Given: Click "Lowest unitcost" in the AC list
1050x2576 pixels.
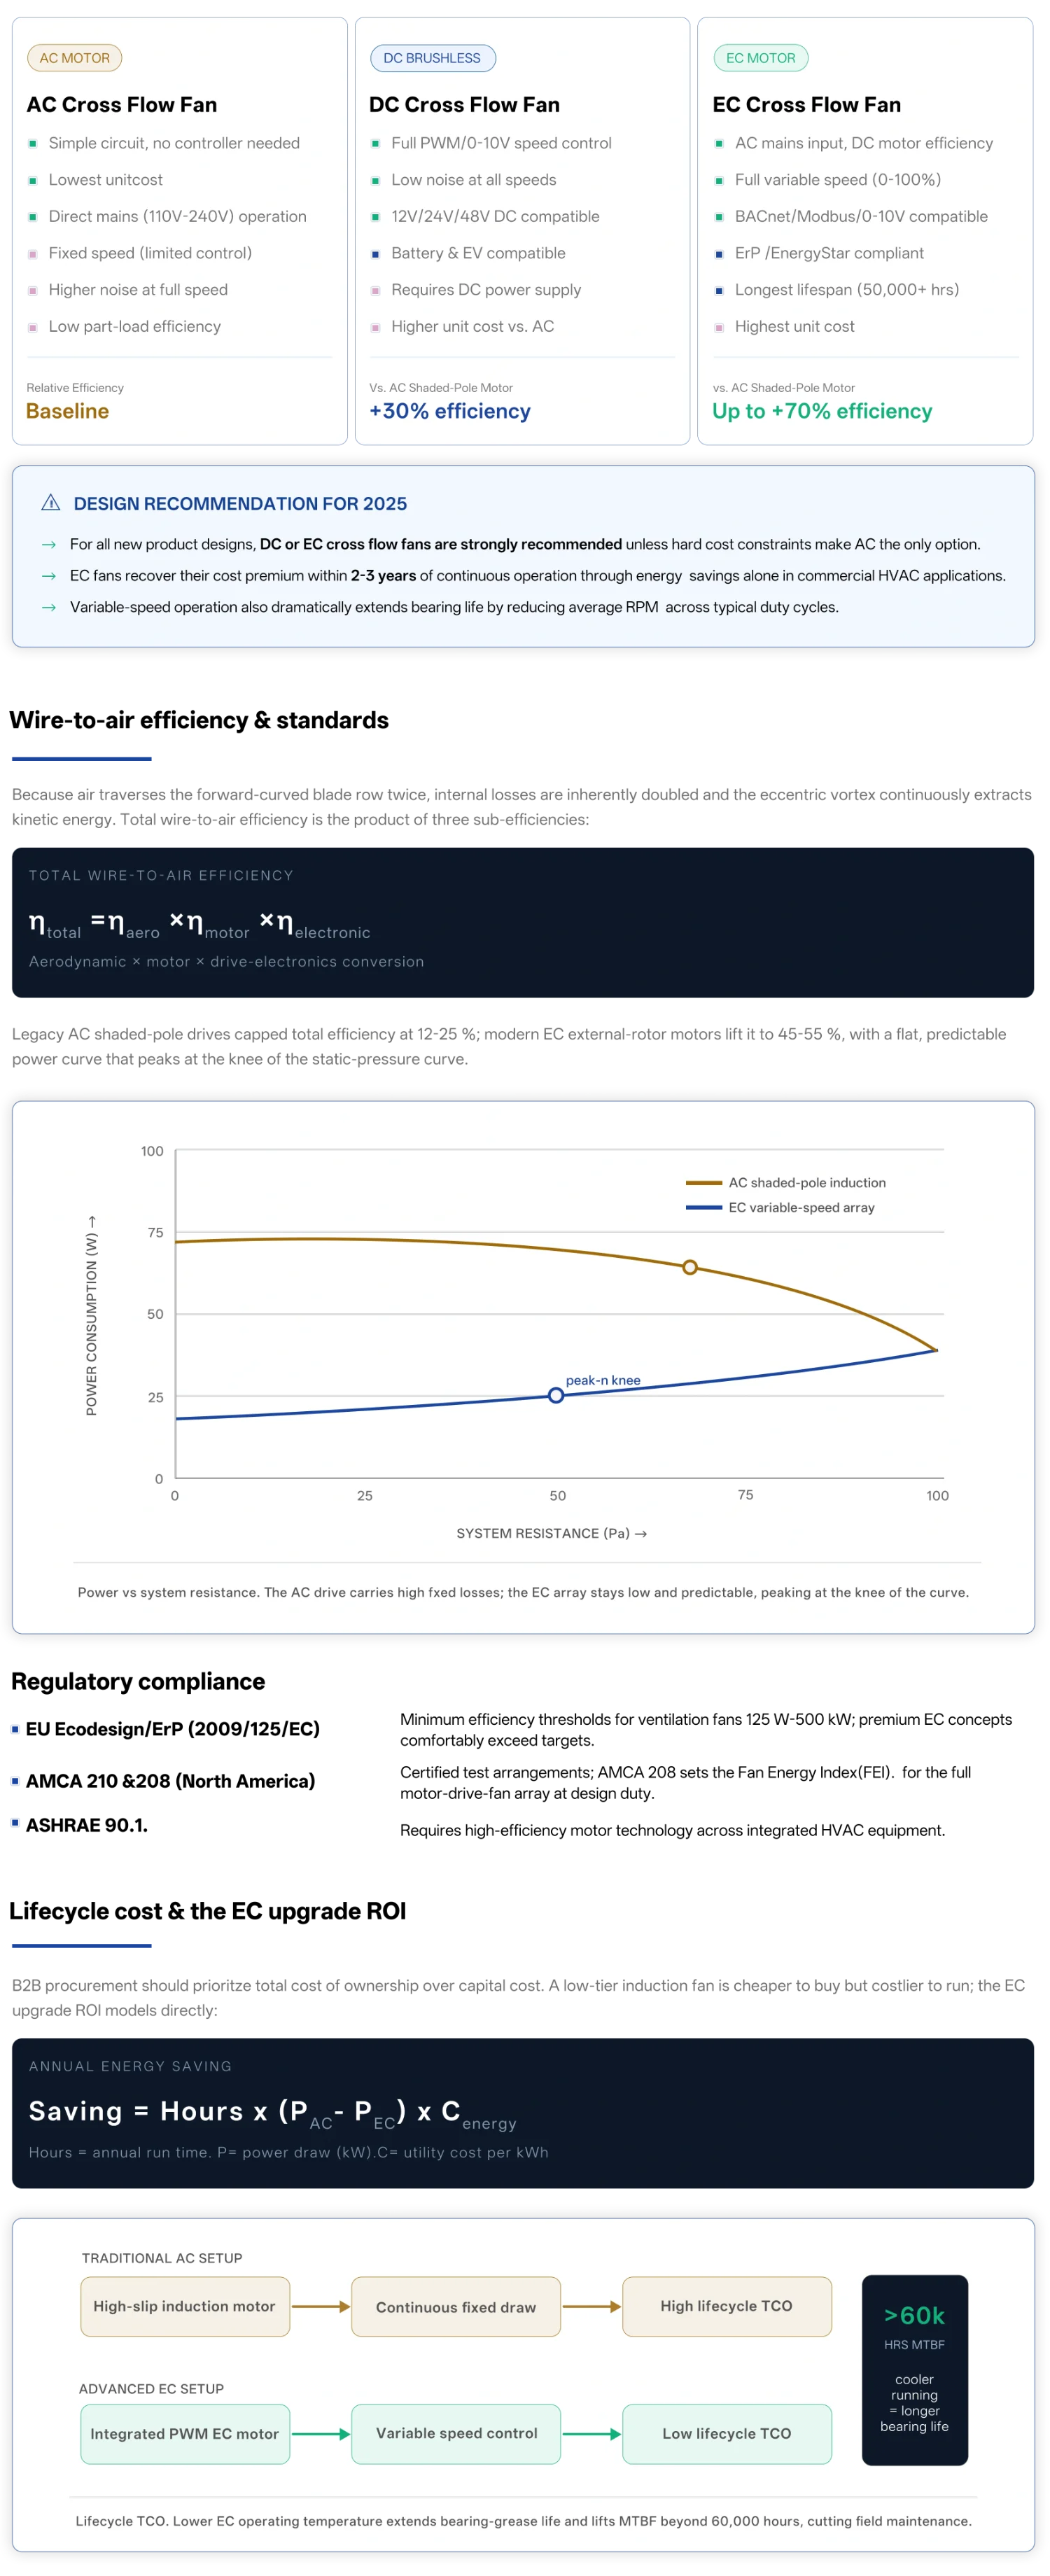Looking at the screenshot, I should 106,180.
